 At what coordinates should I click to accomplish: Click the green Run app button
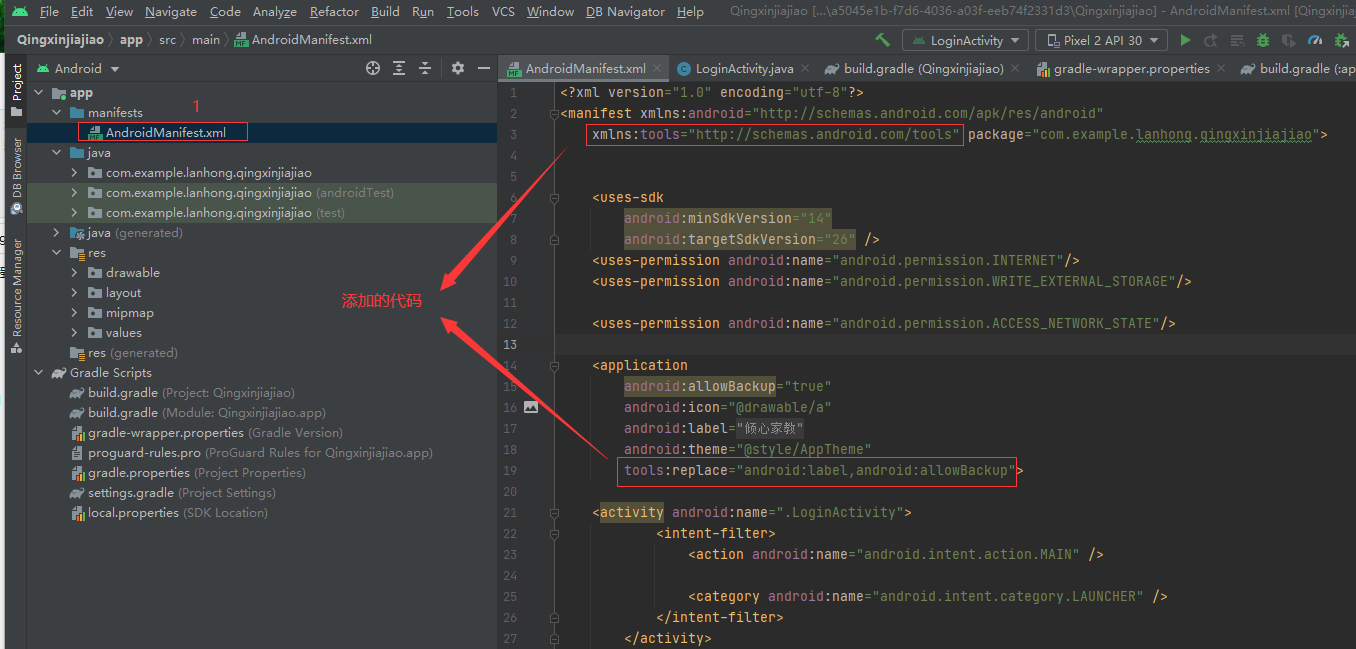(1185, 41)
